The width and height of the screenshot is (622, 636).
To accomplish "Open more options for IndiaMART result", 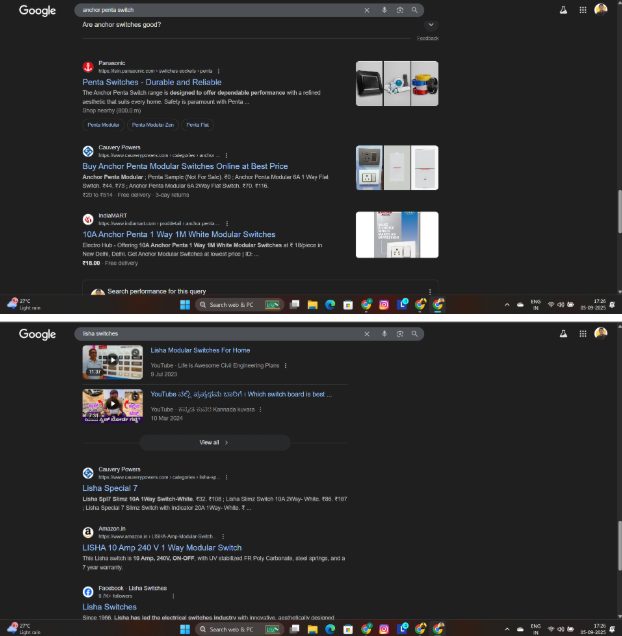I will coord(227,223).
